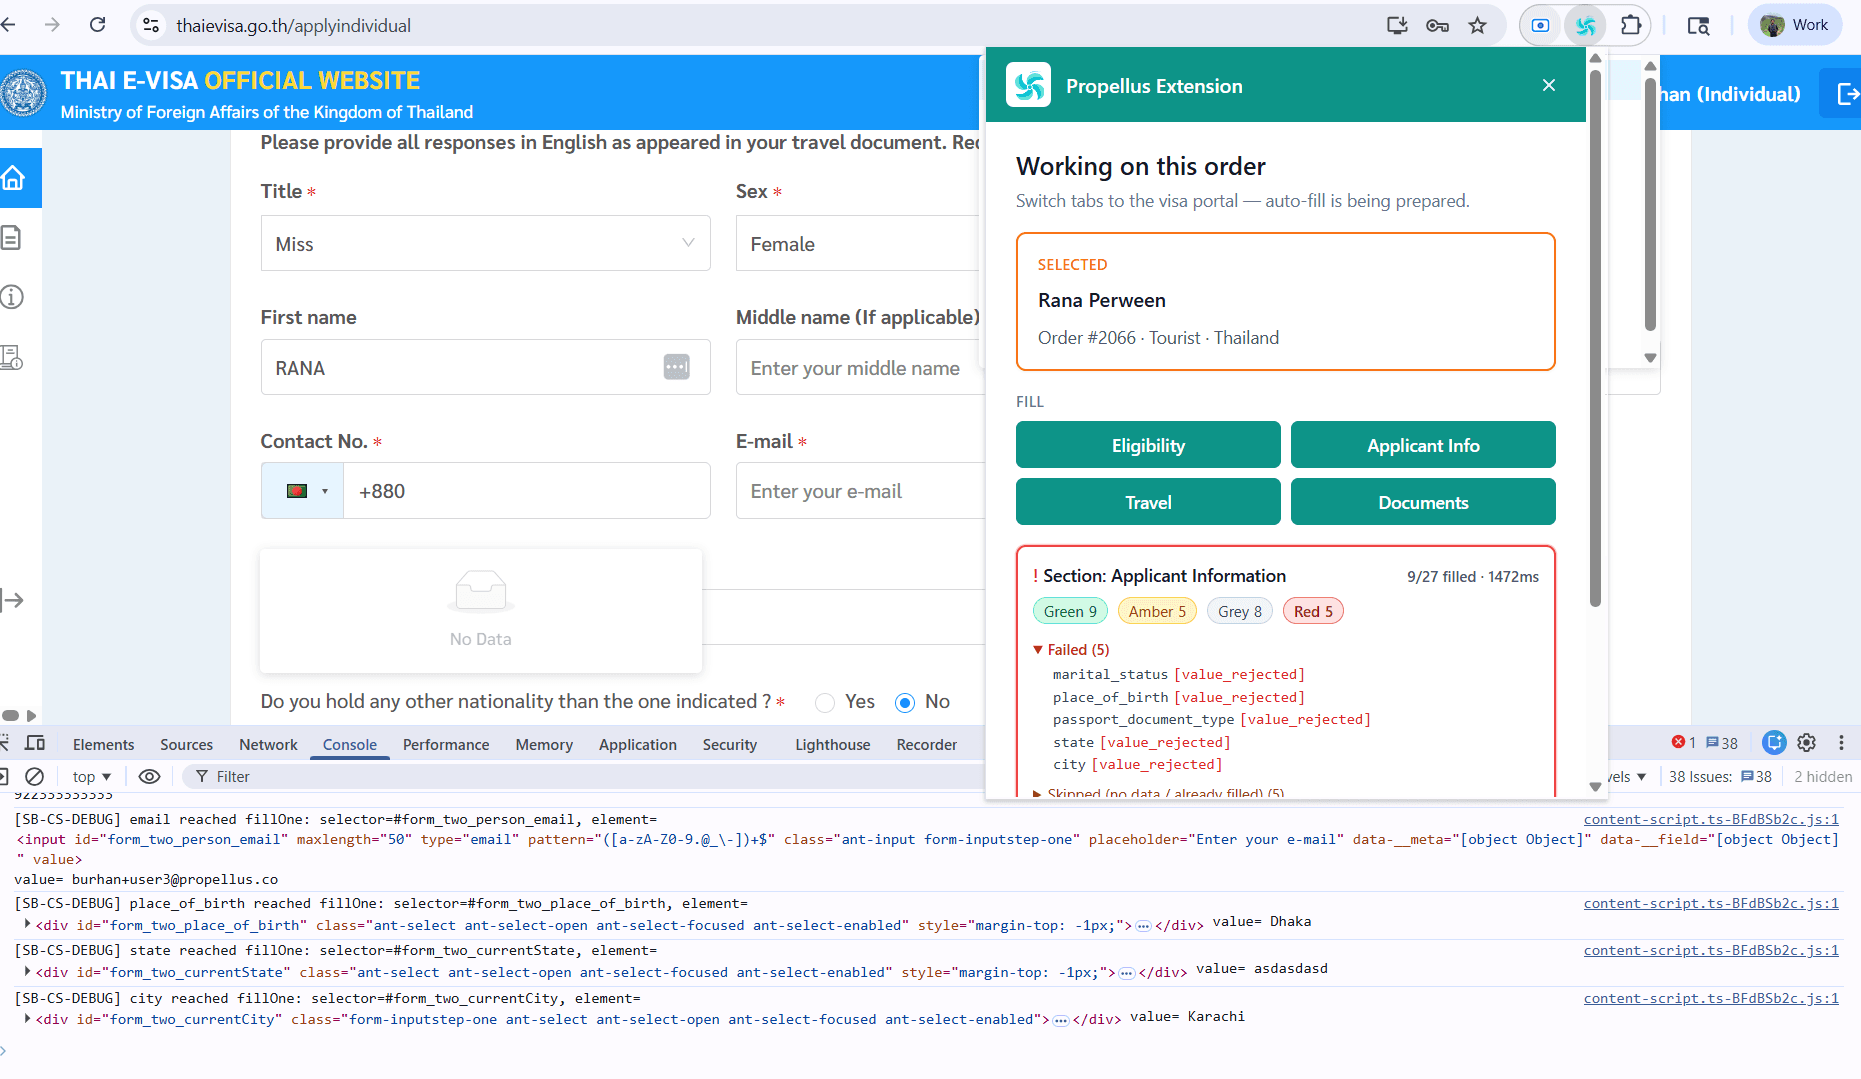The height and width of the screenshot is (1079, 1861).
Task: Expand sidebar with the arrow icon
Action: 12,600
